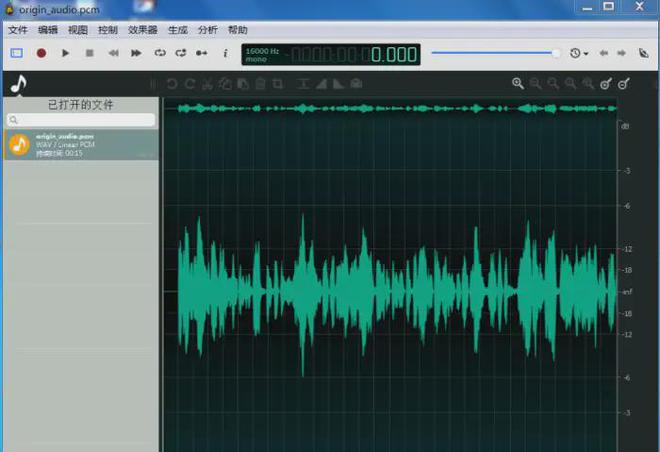Click the music note logo icon
This screenshot has height=452, width=660.
(19, 84)
